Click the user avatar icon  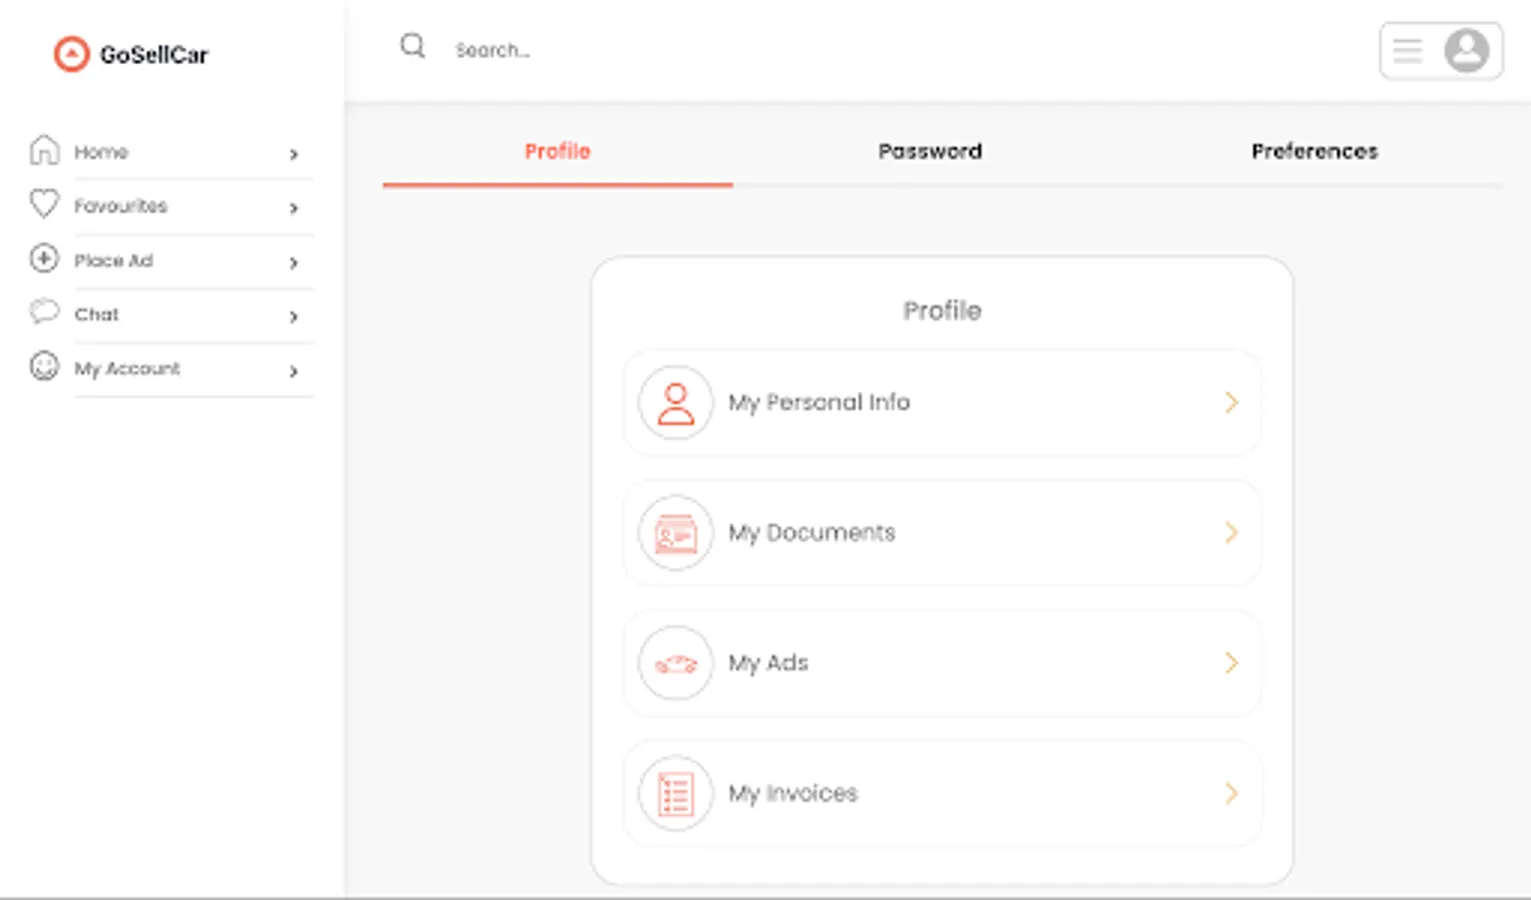1466,50
